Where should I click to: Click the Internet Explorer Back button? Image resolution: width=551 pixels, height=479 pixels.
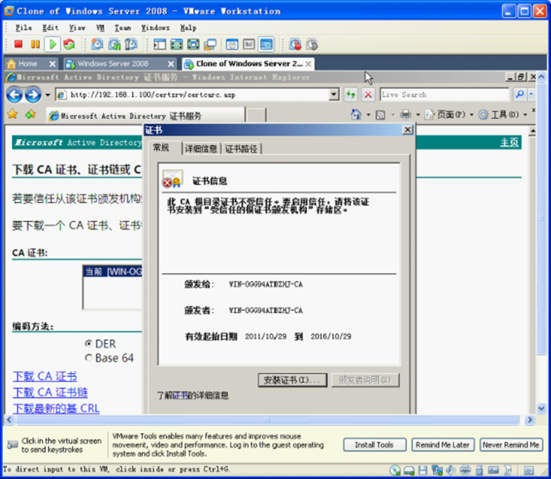pyautogui.click(x=15, y=95)
